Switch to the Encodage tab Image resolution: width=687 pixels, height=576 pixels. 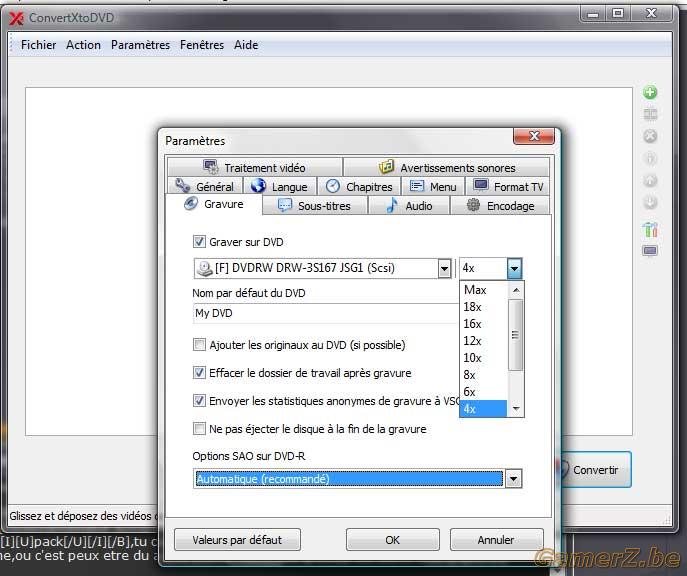tap(500, 205)
